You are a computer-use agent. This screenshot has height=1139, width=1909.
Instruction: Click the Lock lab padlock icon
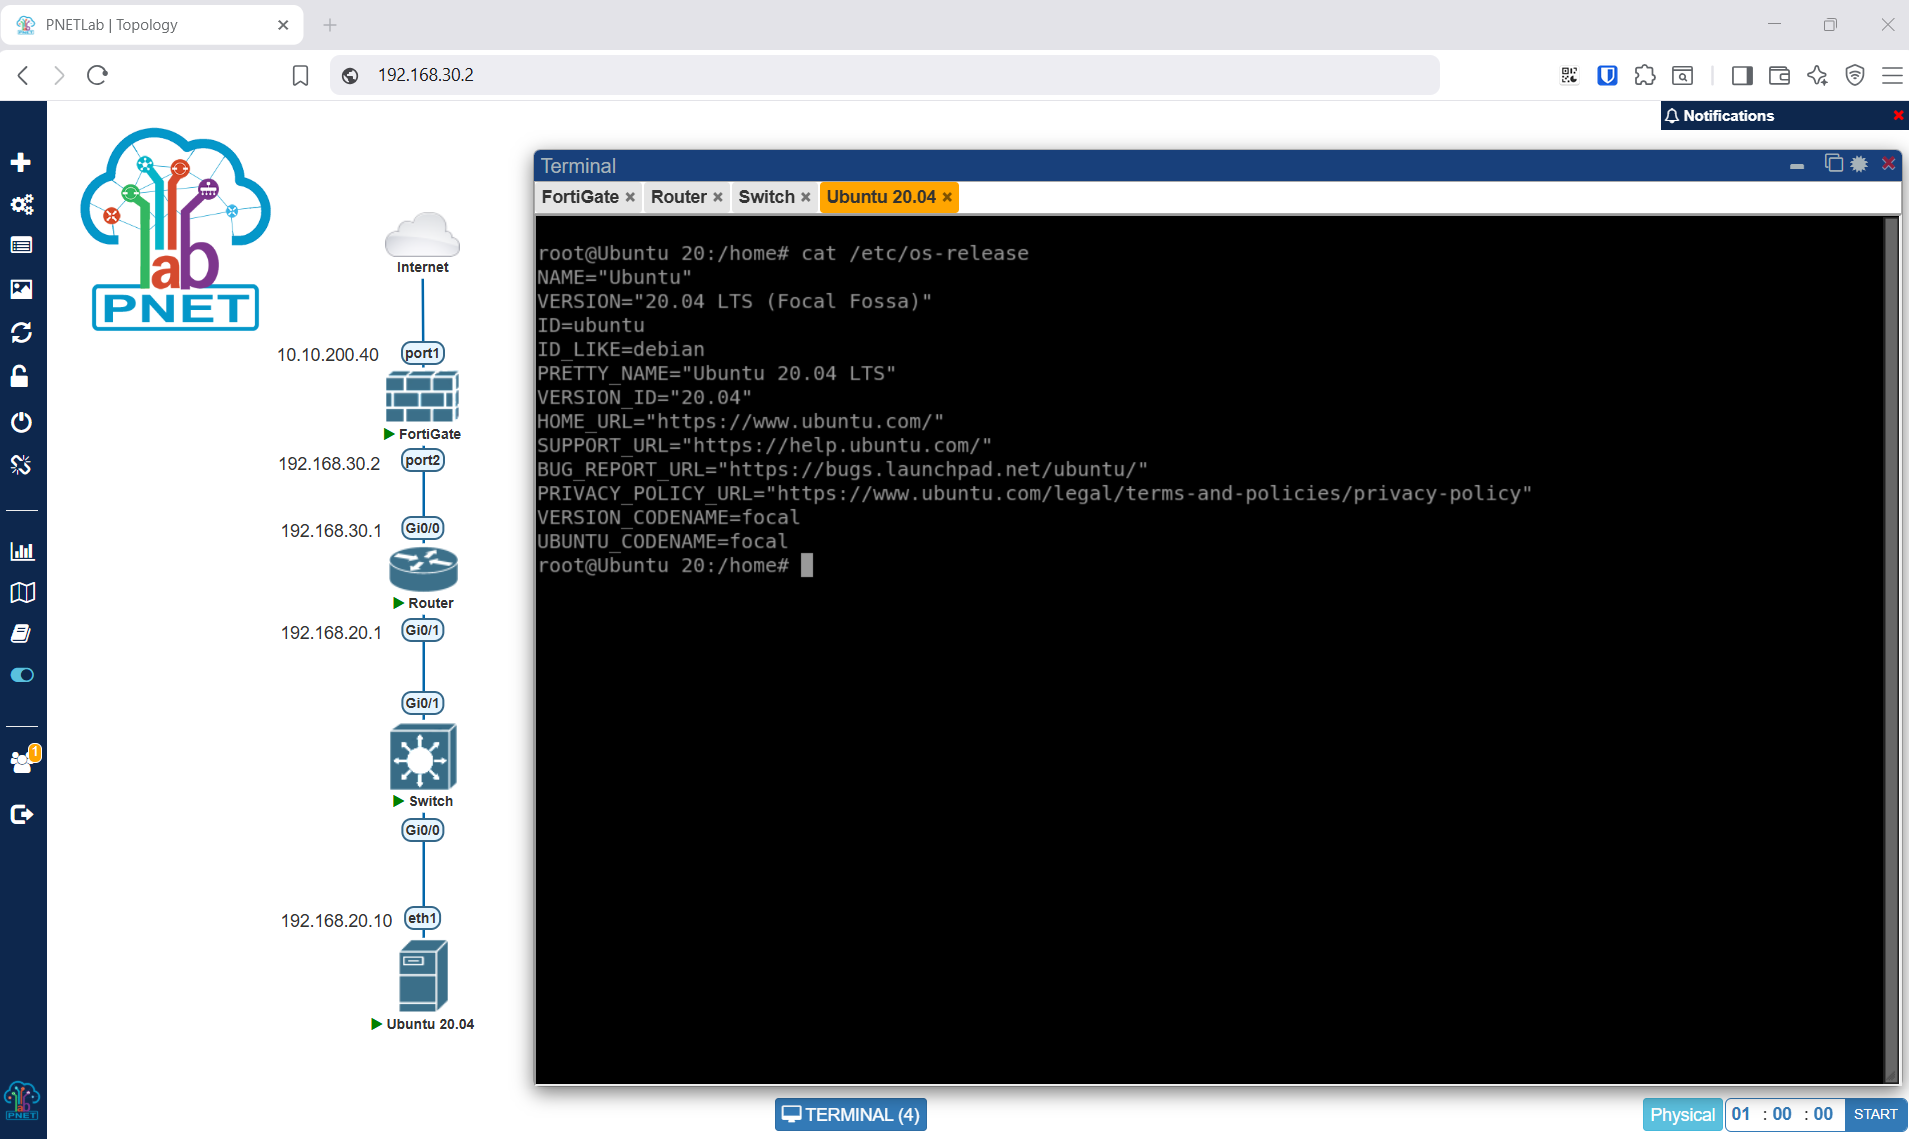(19, 376)
